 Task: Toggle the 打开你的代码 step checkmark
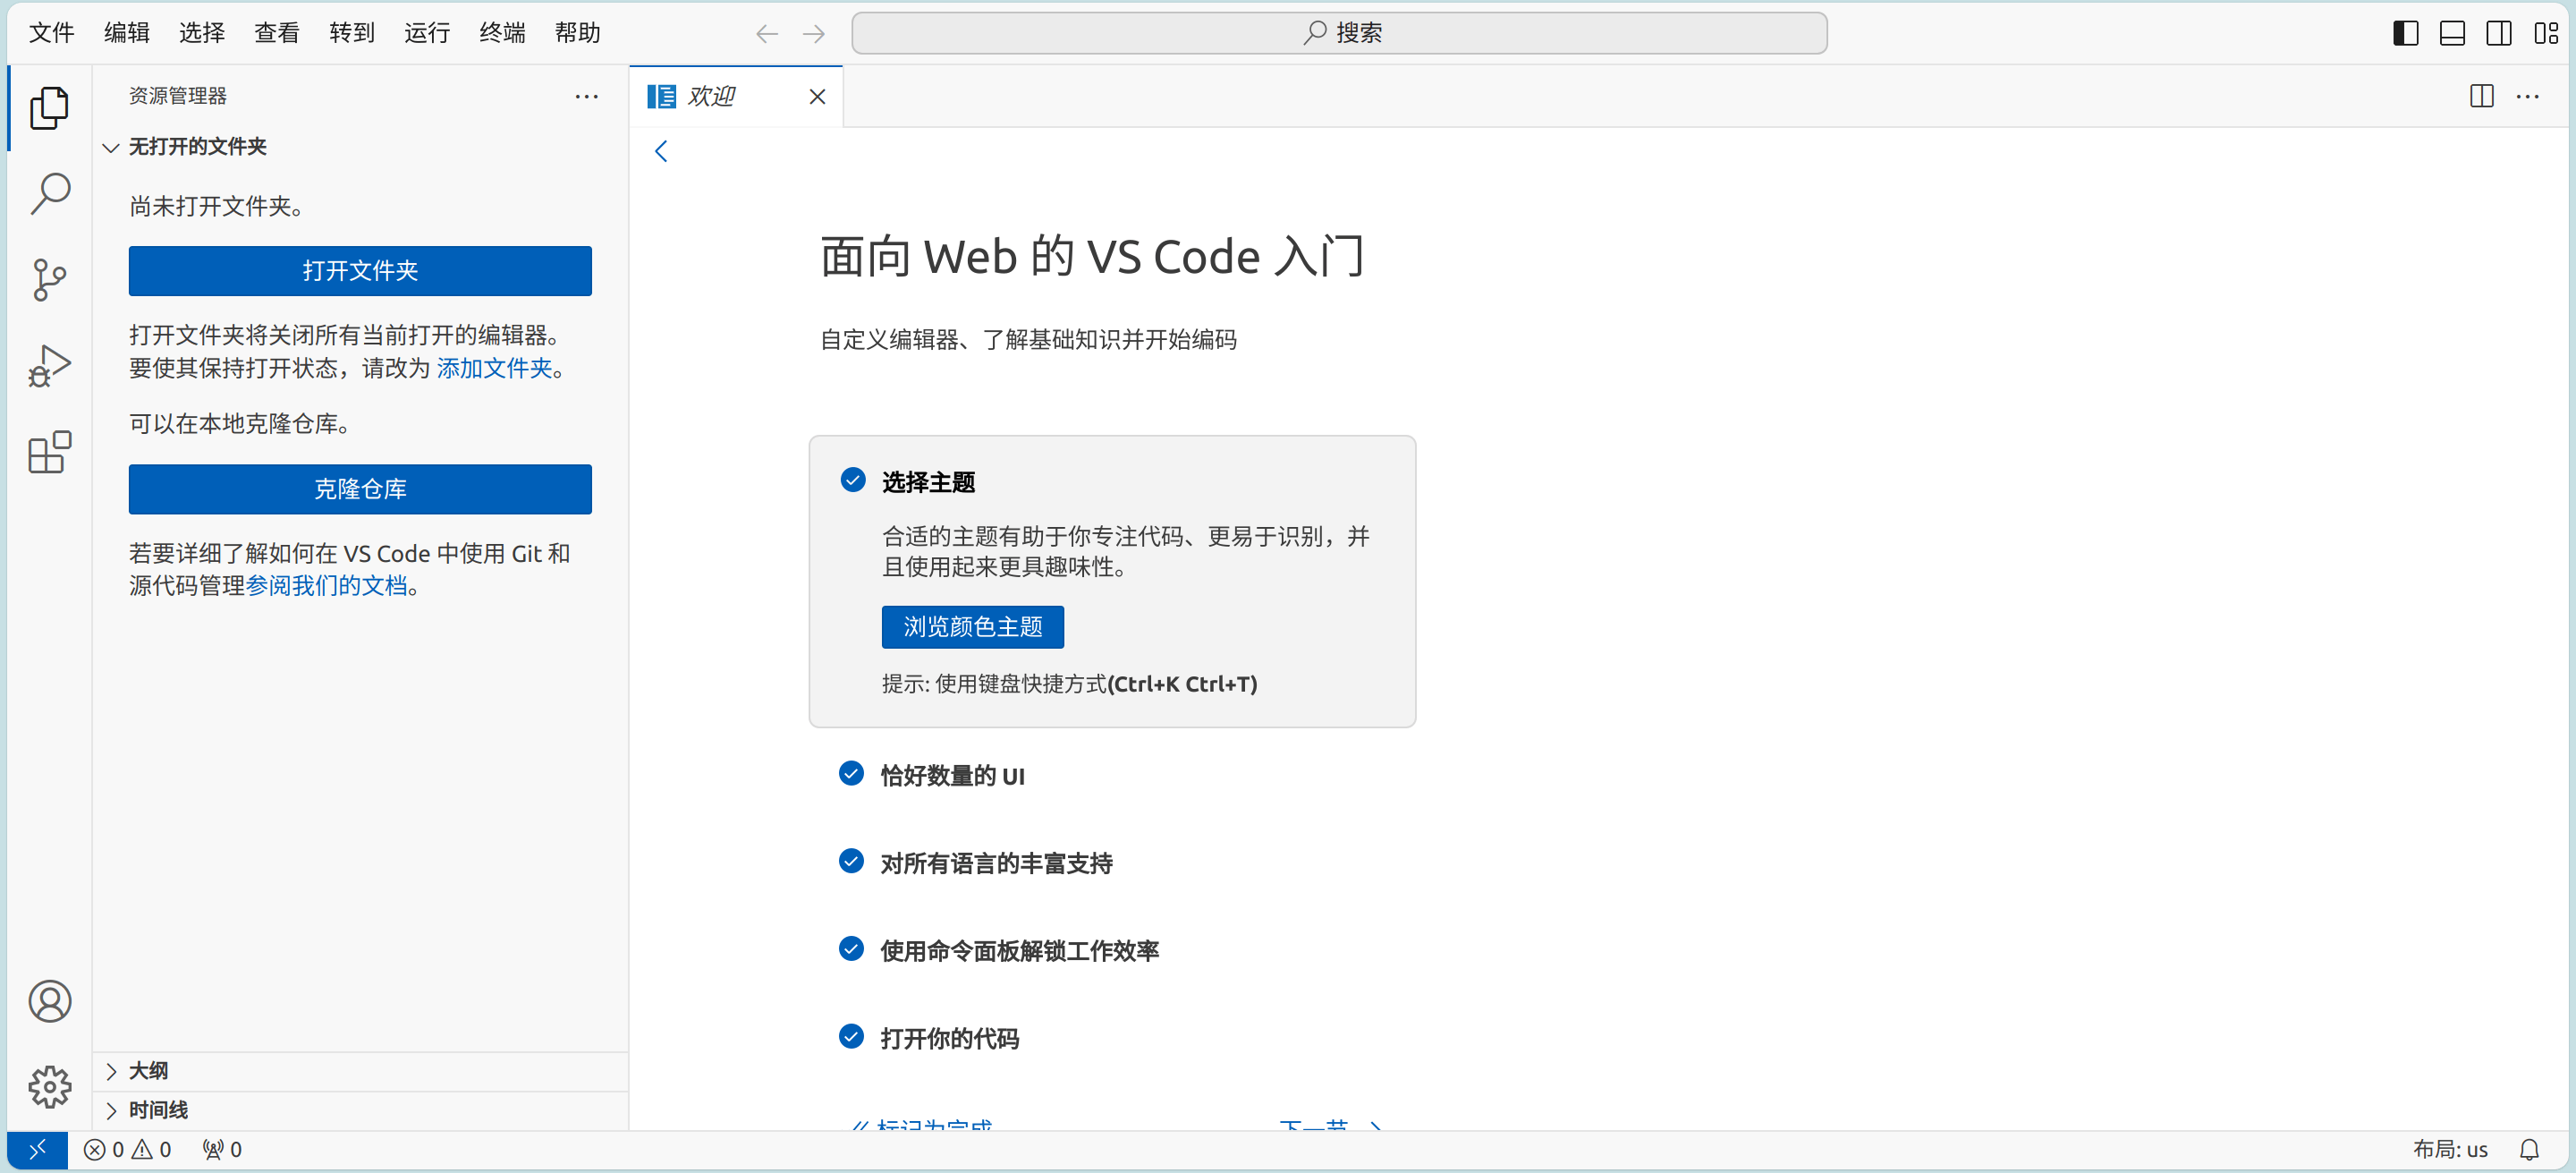click(x=851, y=1036)
